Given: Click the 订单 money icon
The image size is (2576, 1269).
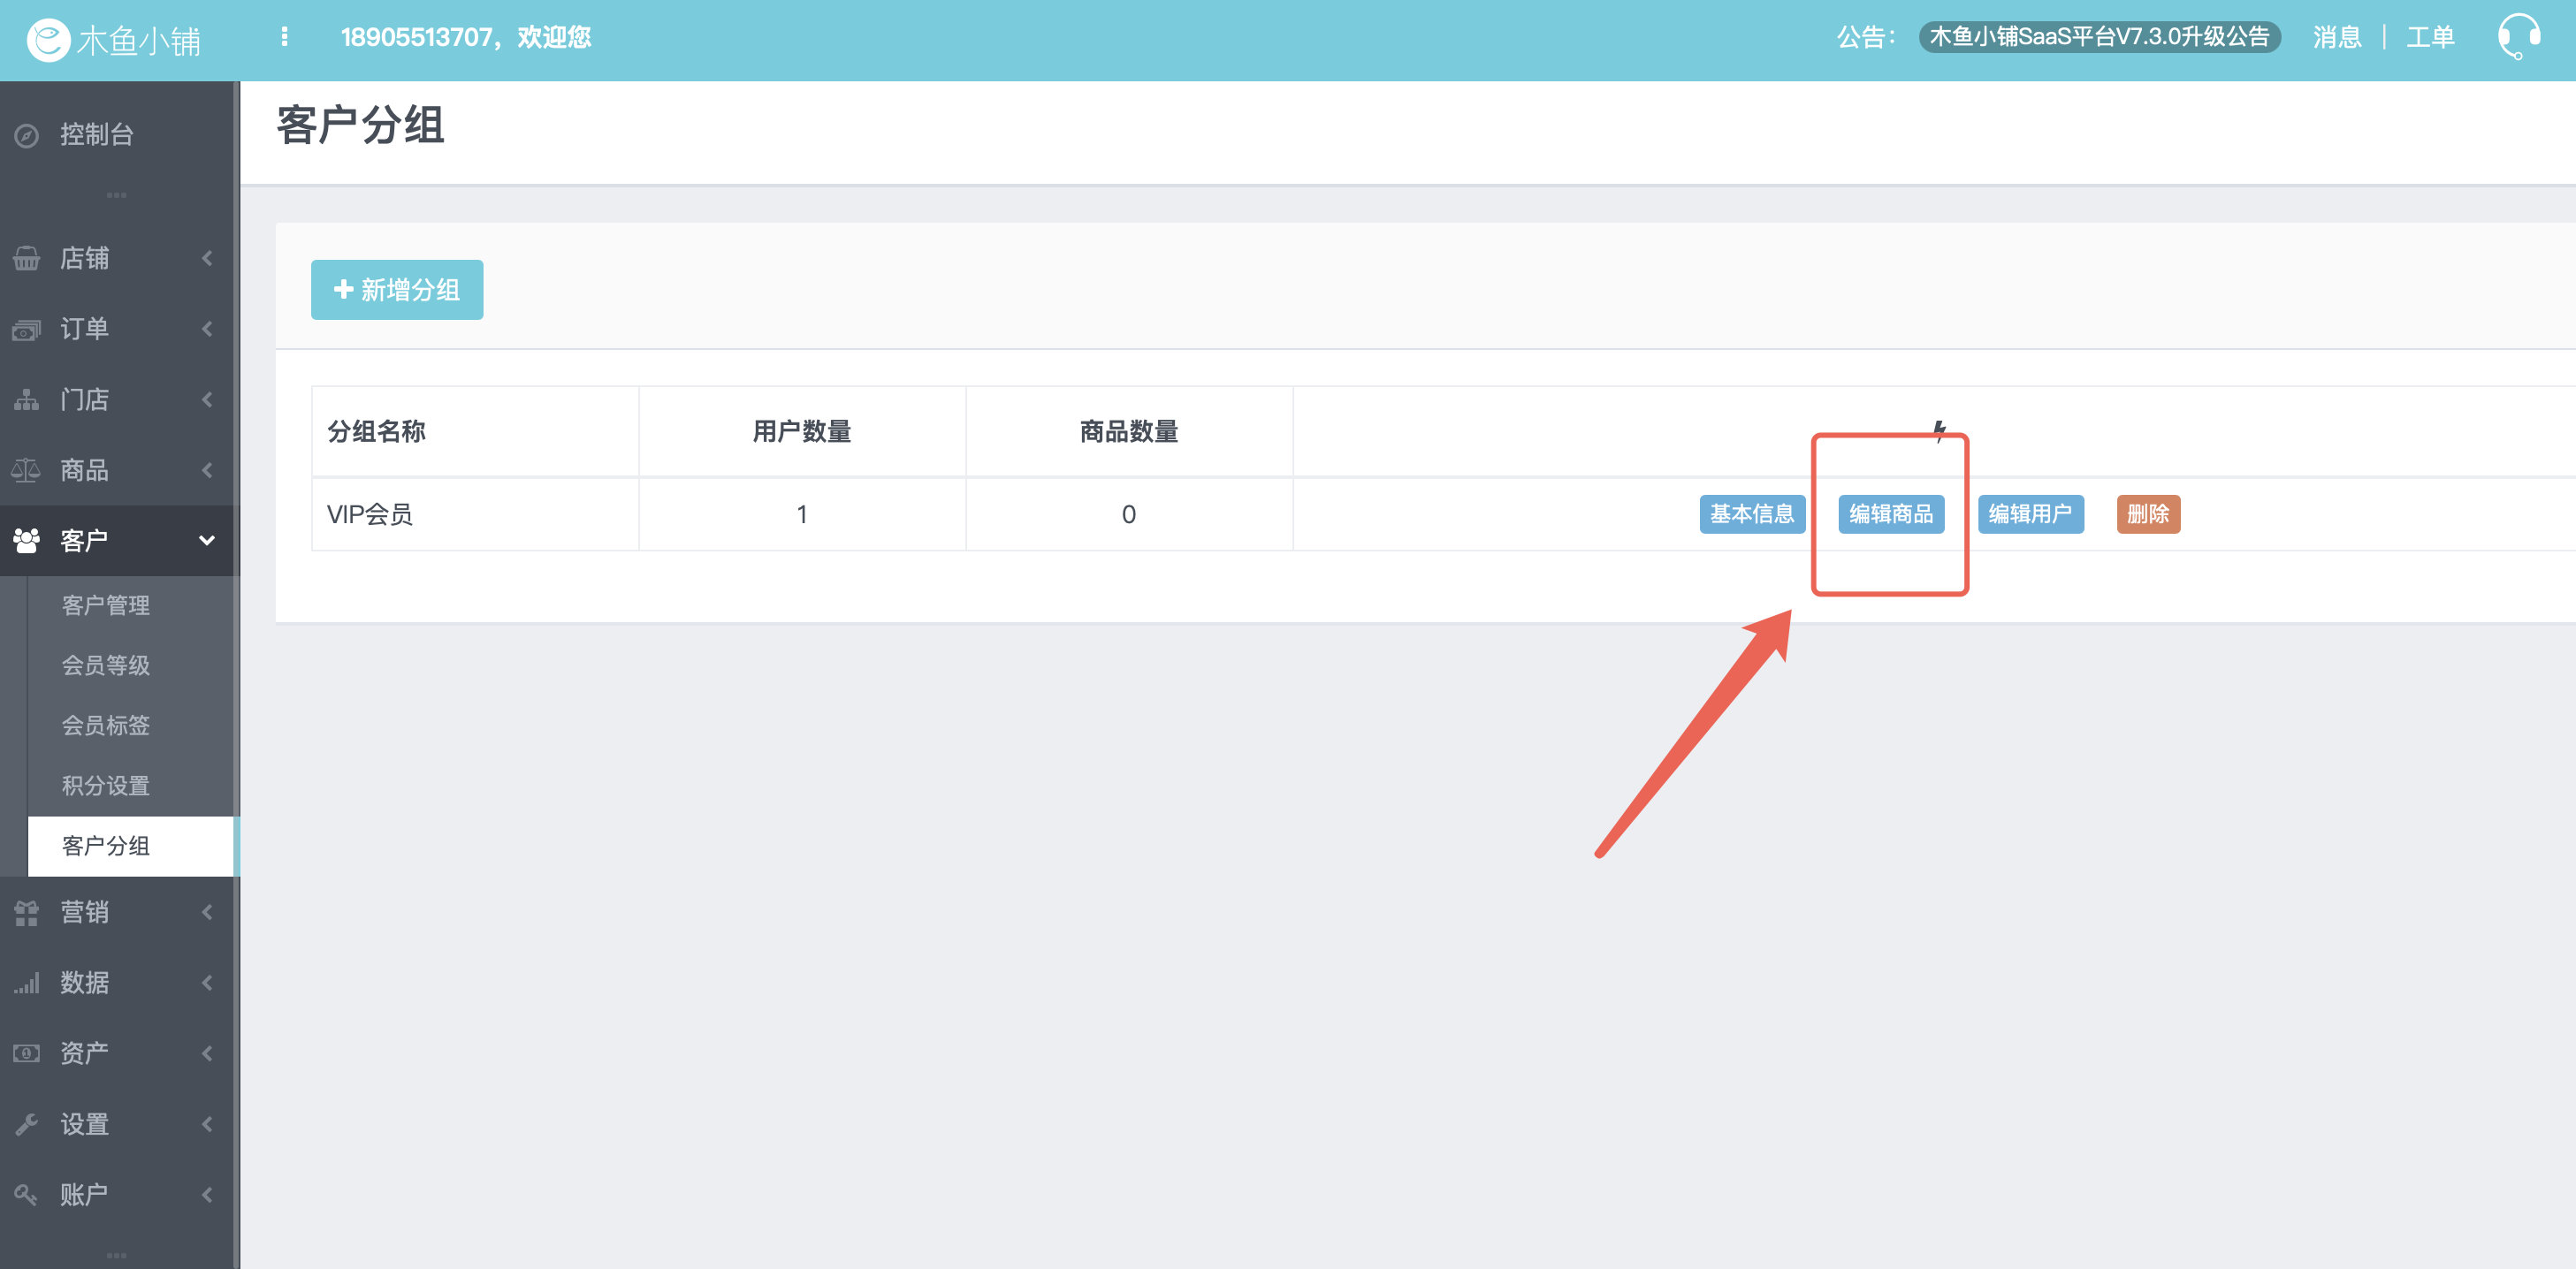Looking at the screenshot, I should tap(27, 329).
